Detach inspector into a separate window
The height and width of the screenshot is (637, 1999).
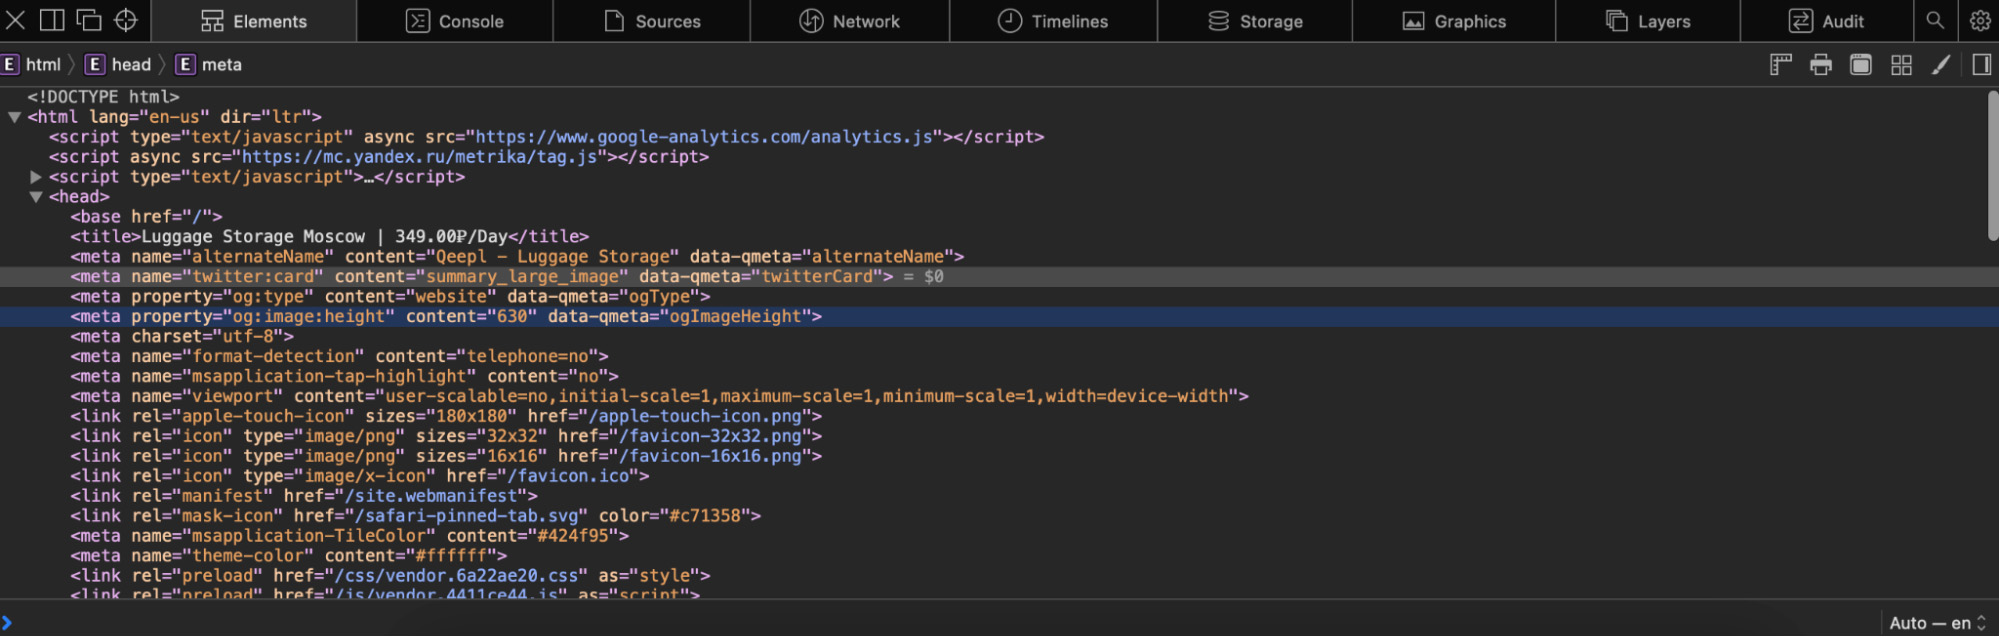click(89, 20)
